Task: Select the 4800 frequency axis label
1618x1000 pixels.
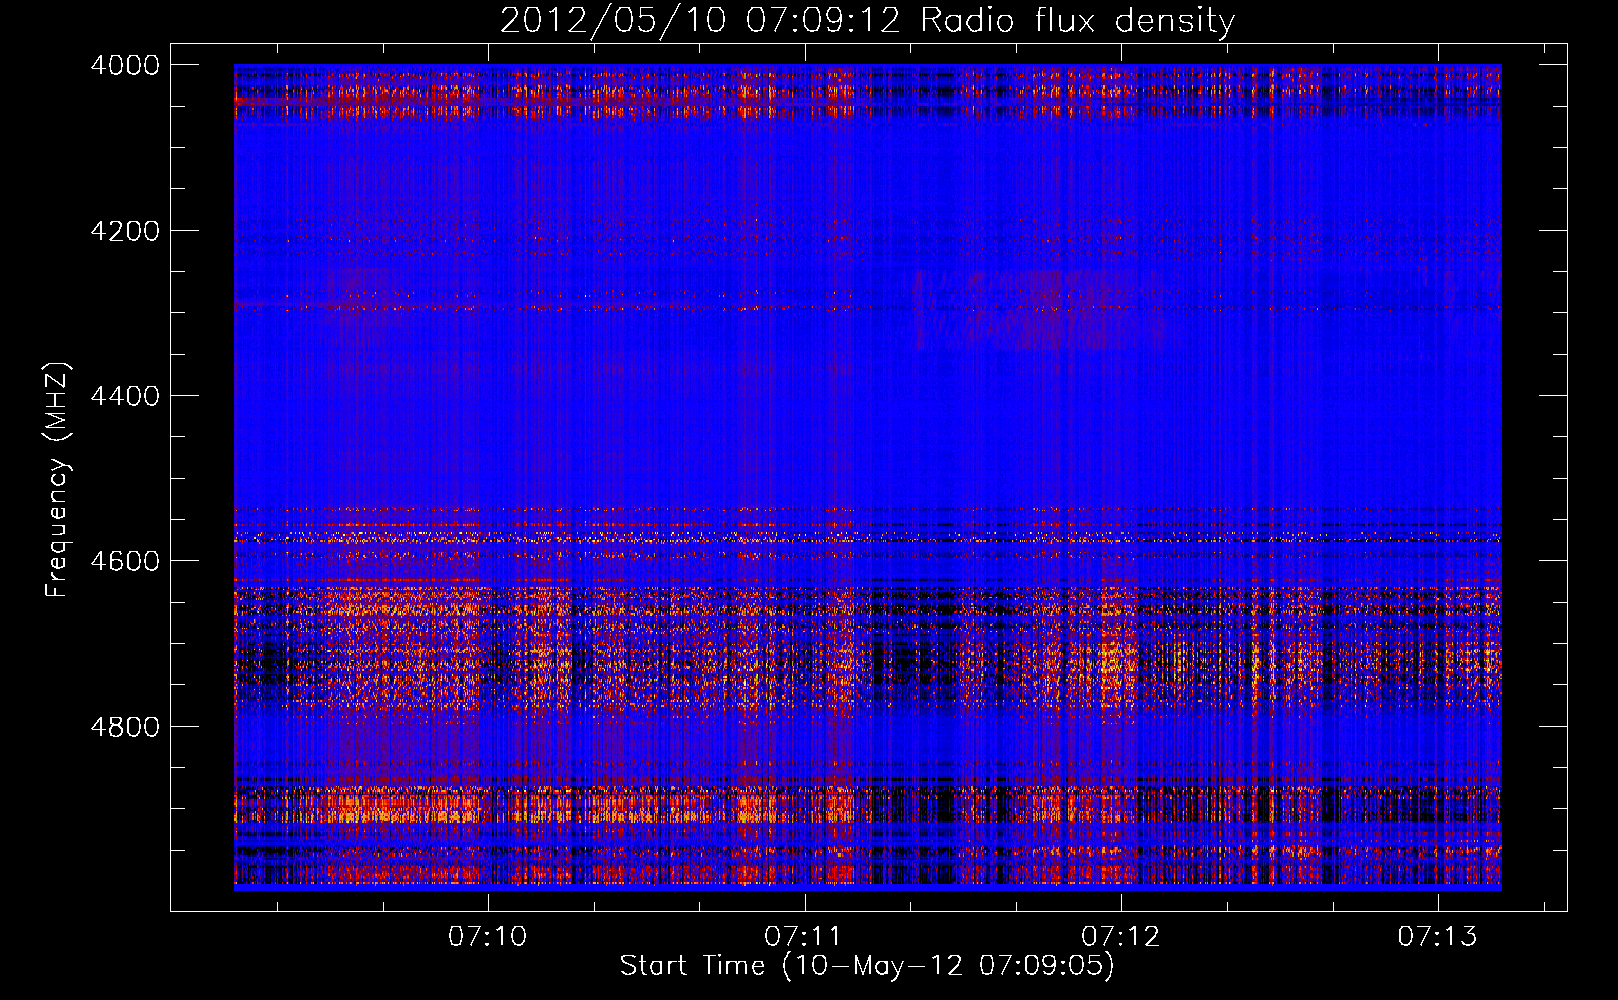Action: pos(125,727)
